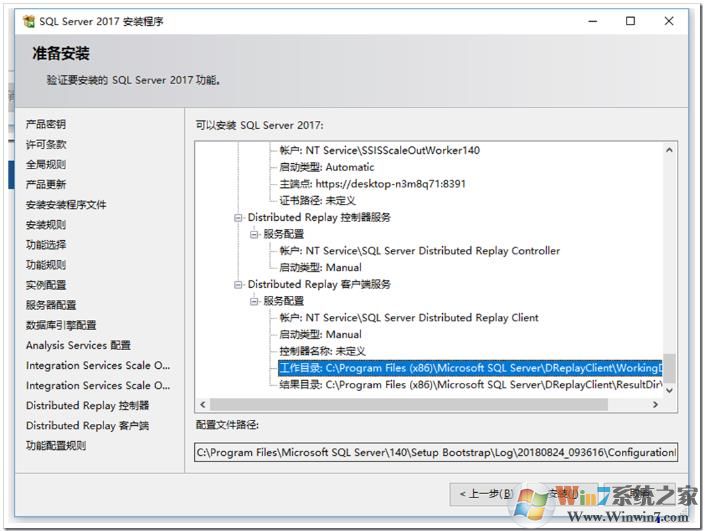
Task: Collapse 服务配置 under Distributed Replay 客户端服务
Action: tap(254, 301)
